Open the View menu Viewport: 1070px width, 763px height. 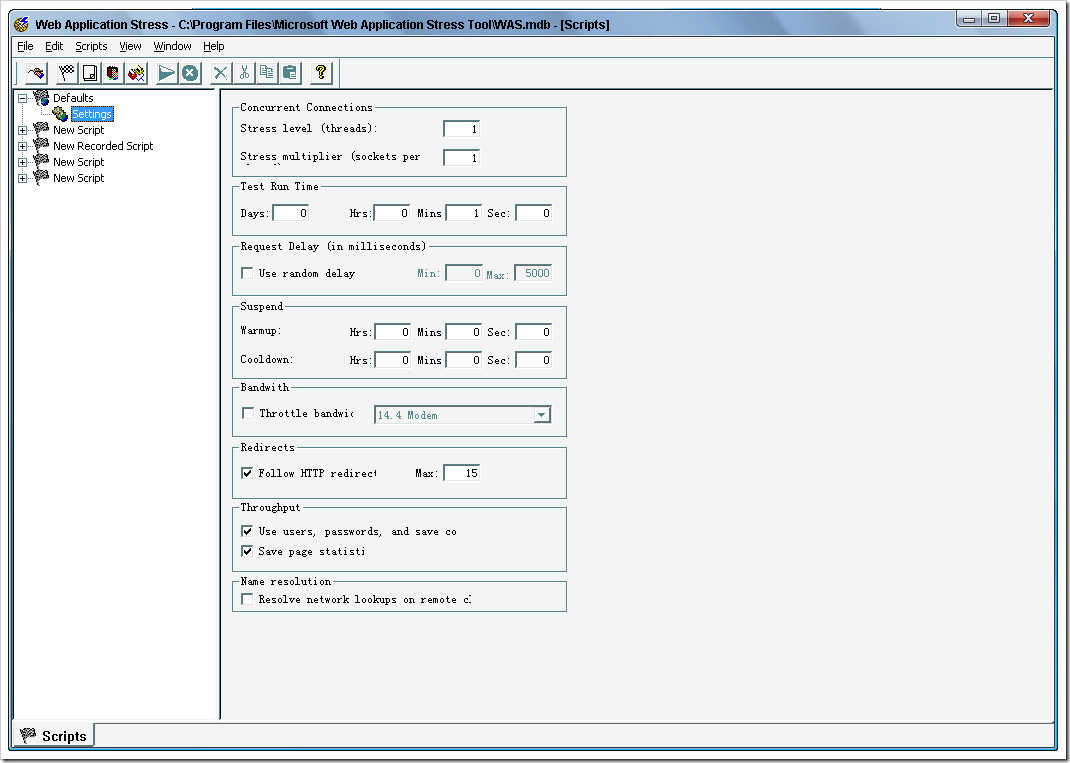point(130,46)
